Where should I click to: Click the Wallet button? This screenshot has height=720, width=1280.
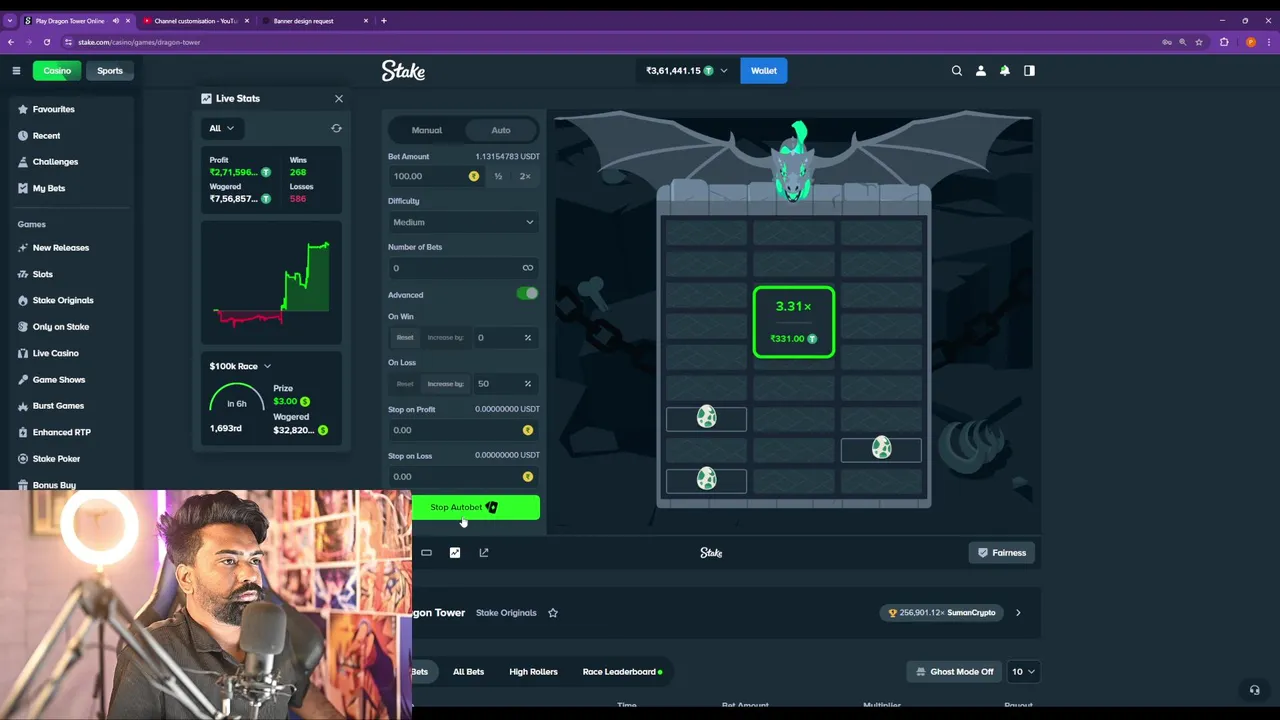pyautogui.click(x=764, y=71)
